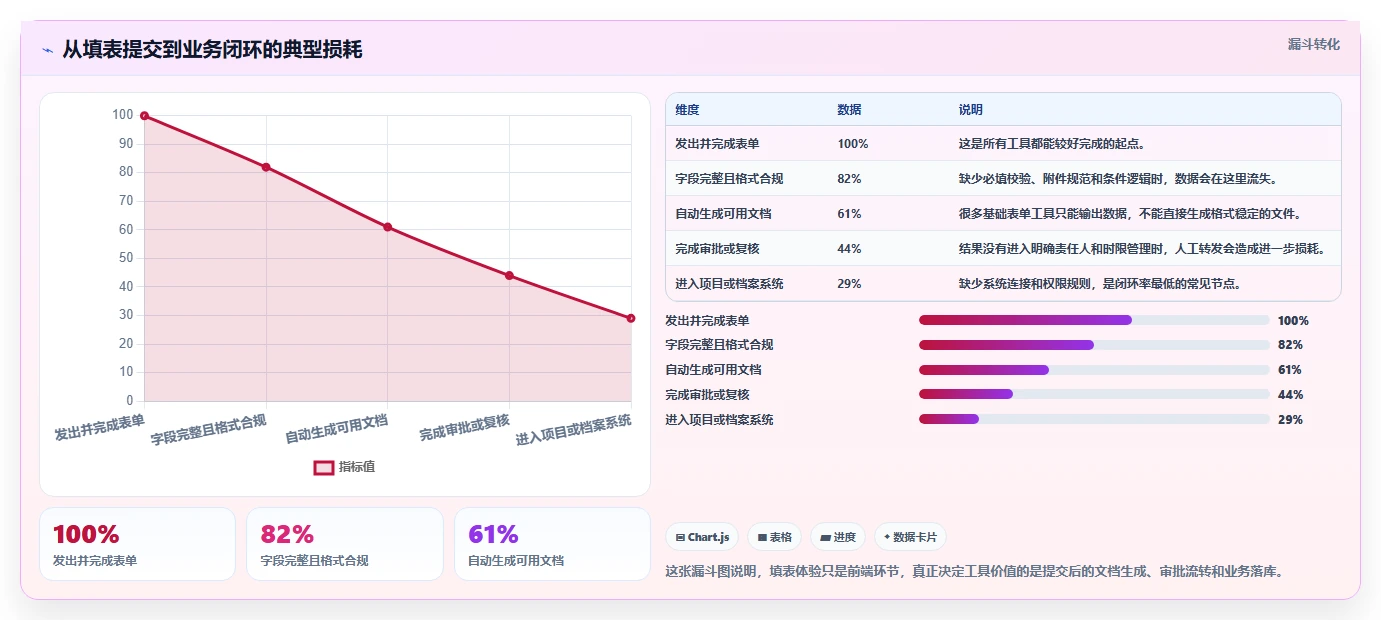Click the pulse icon beside the card title

pos(47,50)
